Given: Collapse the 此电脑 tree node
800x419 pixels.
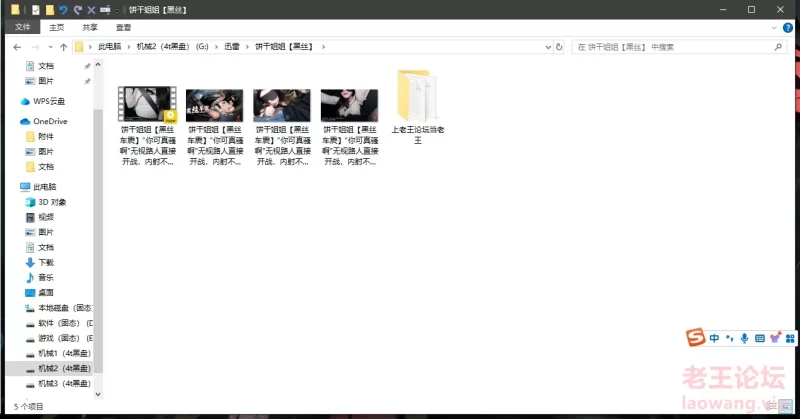Looking at the screenshot, I should (13, 186).
